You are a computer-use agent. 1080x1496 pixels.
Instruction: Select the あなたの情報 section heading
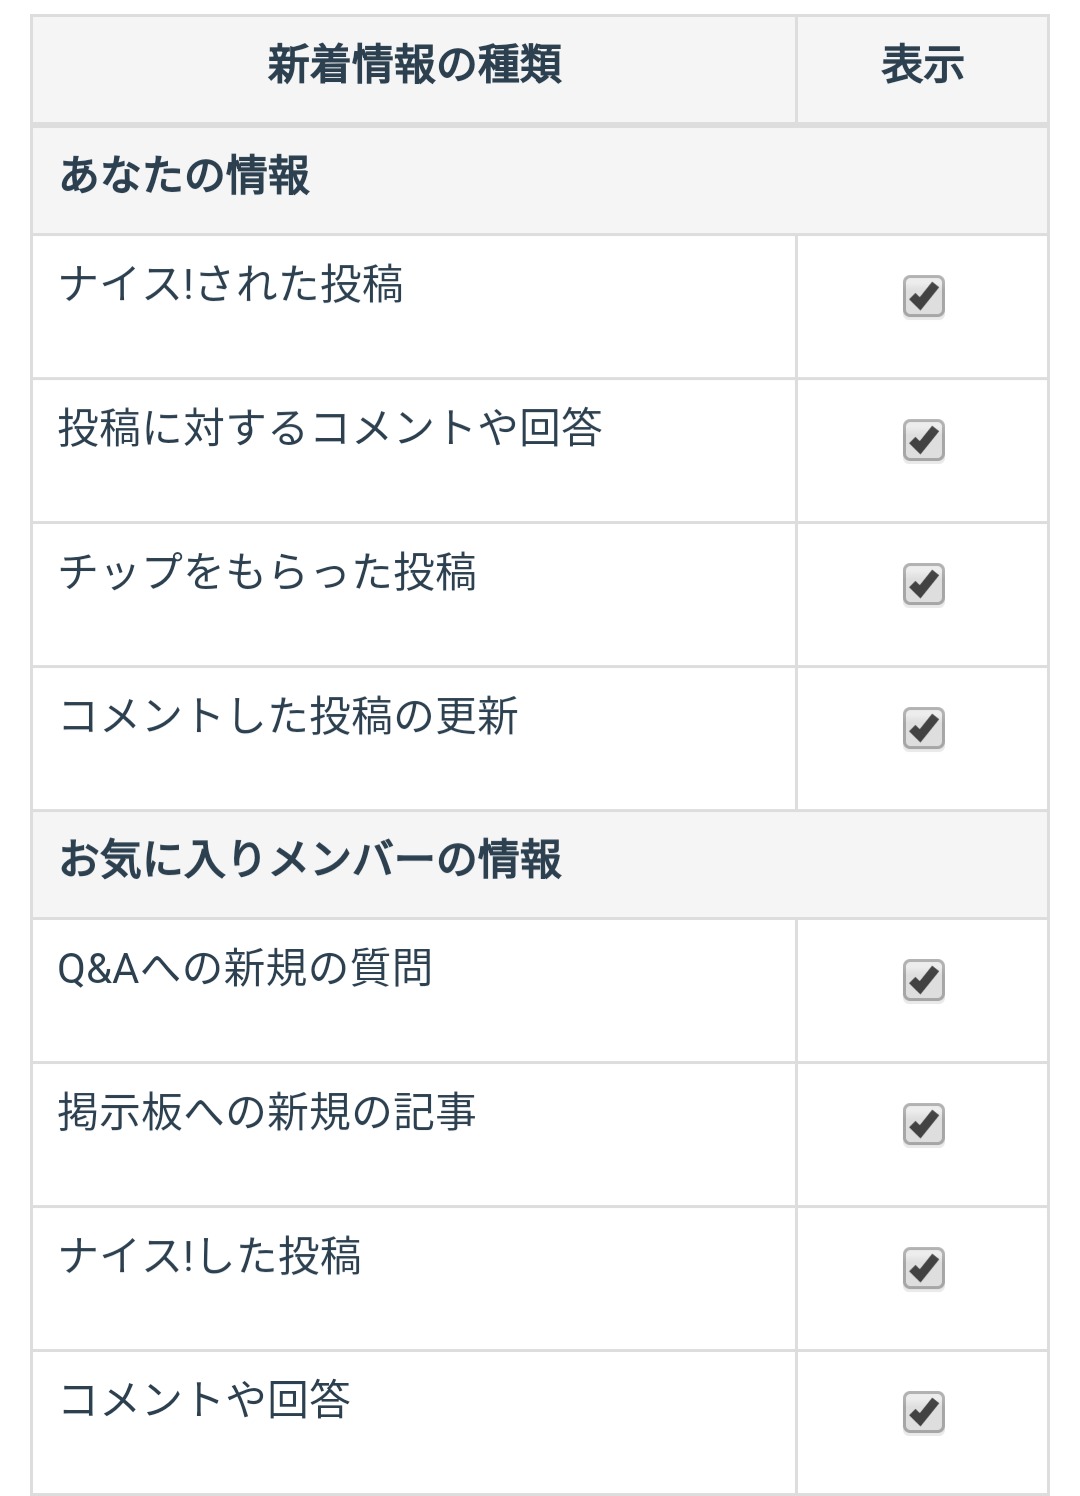click(185, 176)
